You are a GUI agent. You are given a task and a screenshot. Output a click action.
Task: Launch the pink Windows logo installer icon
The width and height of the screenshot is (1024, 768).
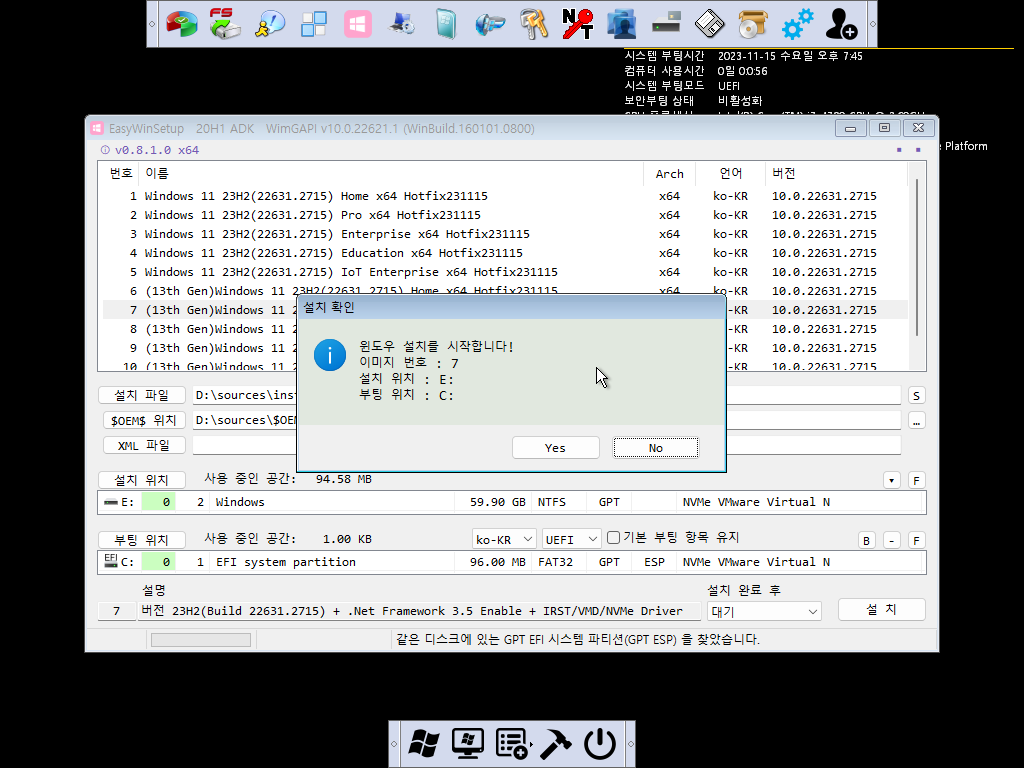pos(358,24)
